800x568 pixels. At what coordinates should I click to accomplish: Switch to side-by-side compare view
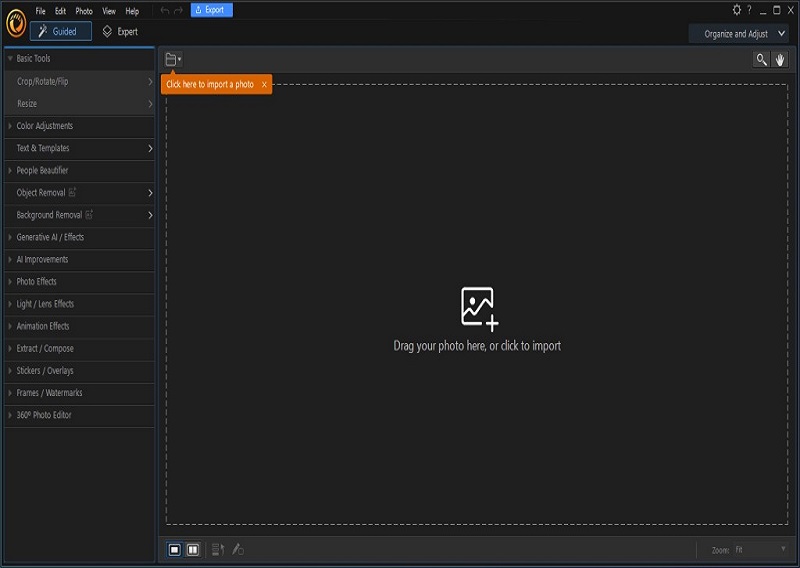[193, 550]
